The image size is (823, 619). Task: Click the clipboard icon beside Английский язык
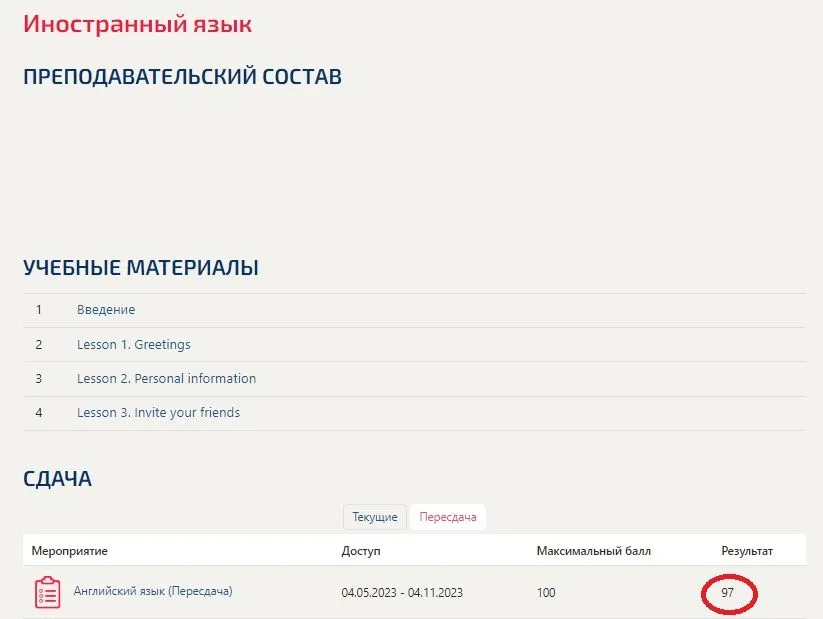pos(47,592)
